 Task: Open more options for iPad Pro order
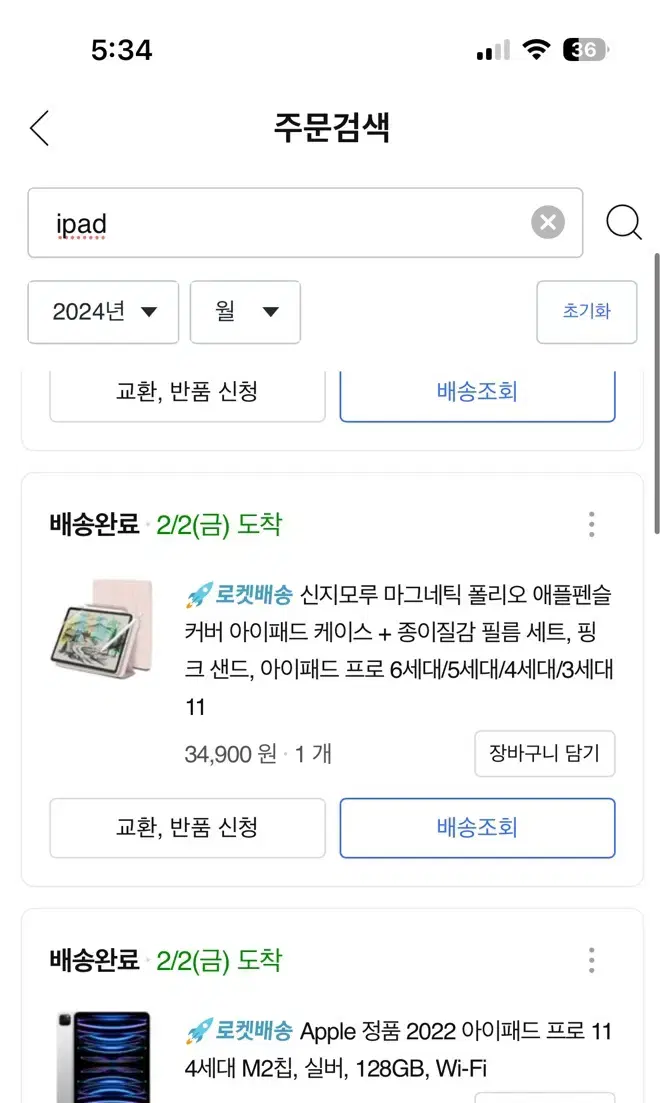point(591,959)
